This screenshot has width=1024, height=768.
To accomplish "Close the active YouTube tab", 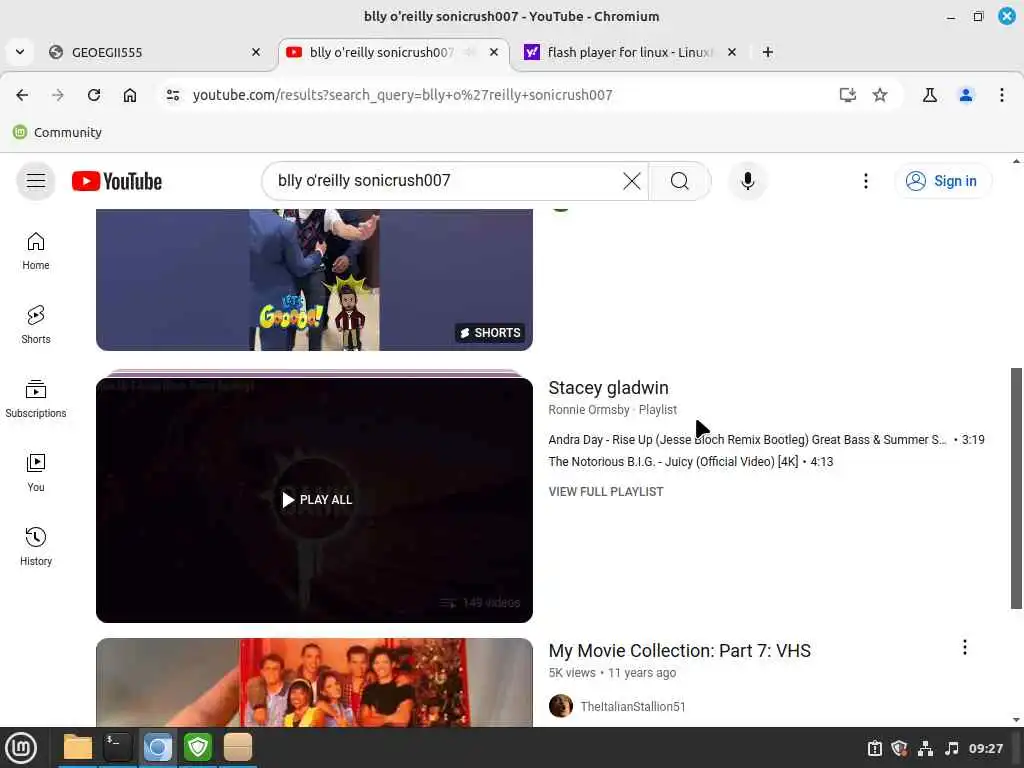I will coord(494,52).
